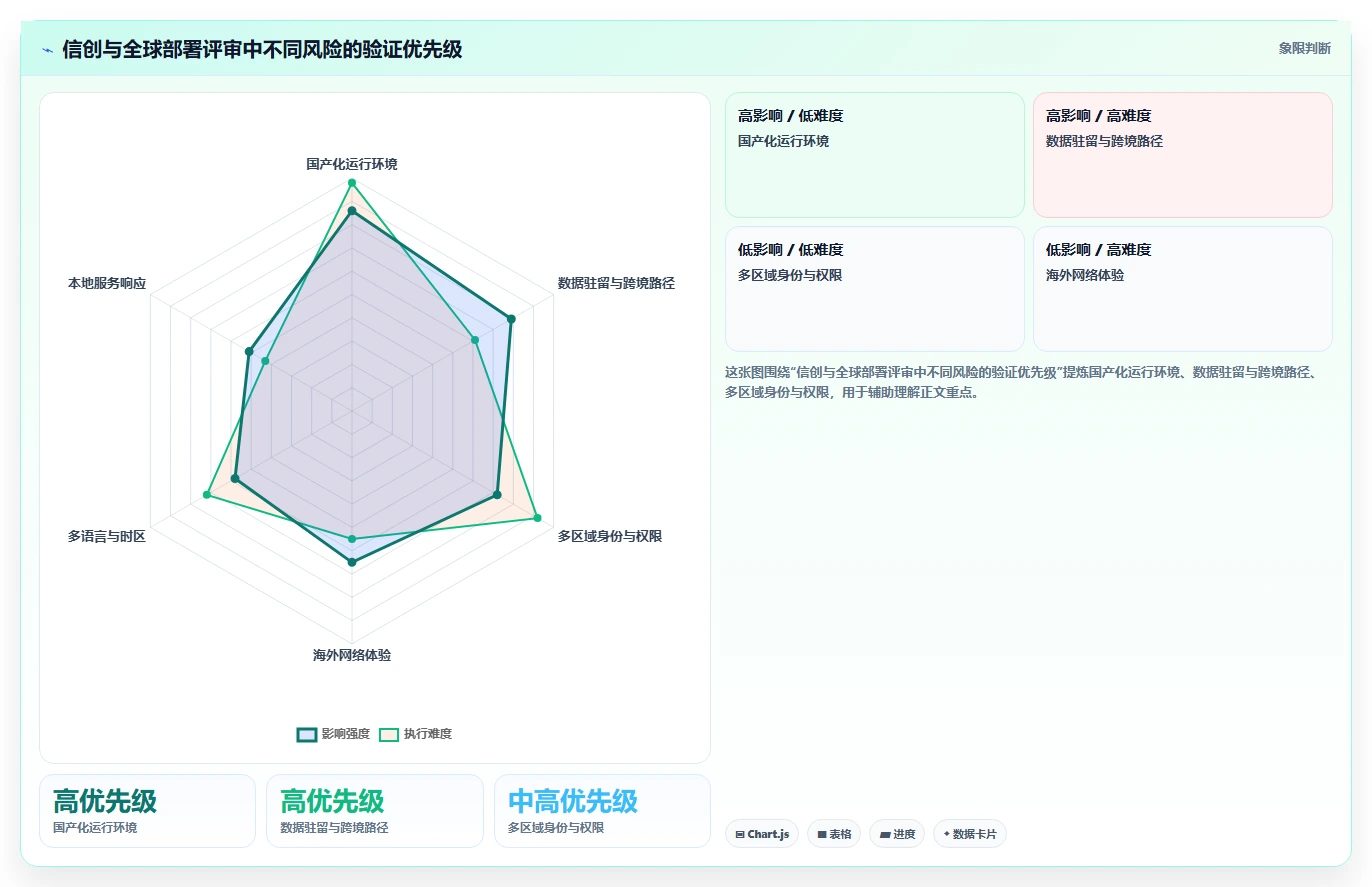Image resolution: width=1372 pixels, height=887 pixels.
Task: Open the 低影响 / 低难度 quadrant card
Action: [x=875, y=289]
